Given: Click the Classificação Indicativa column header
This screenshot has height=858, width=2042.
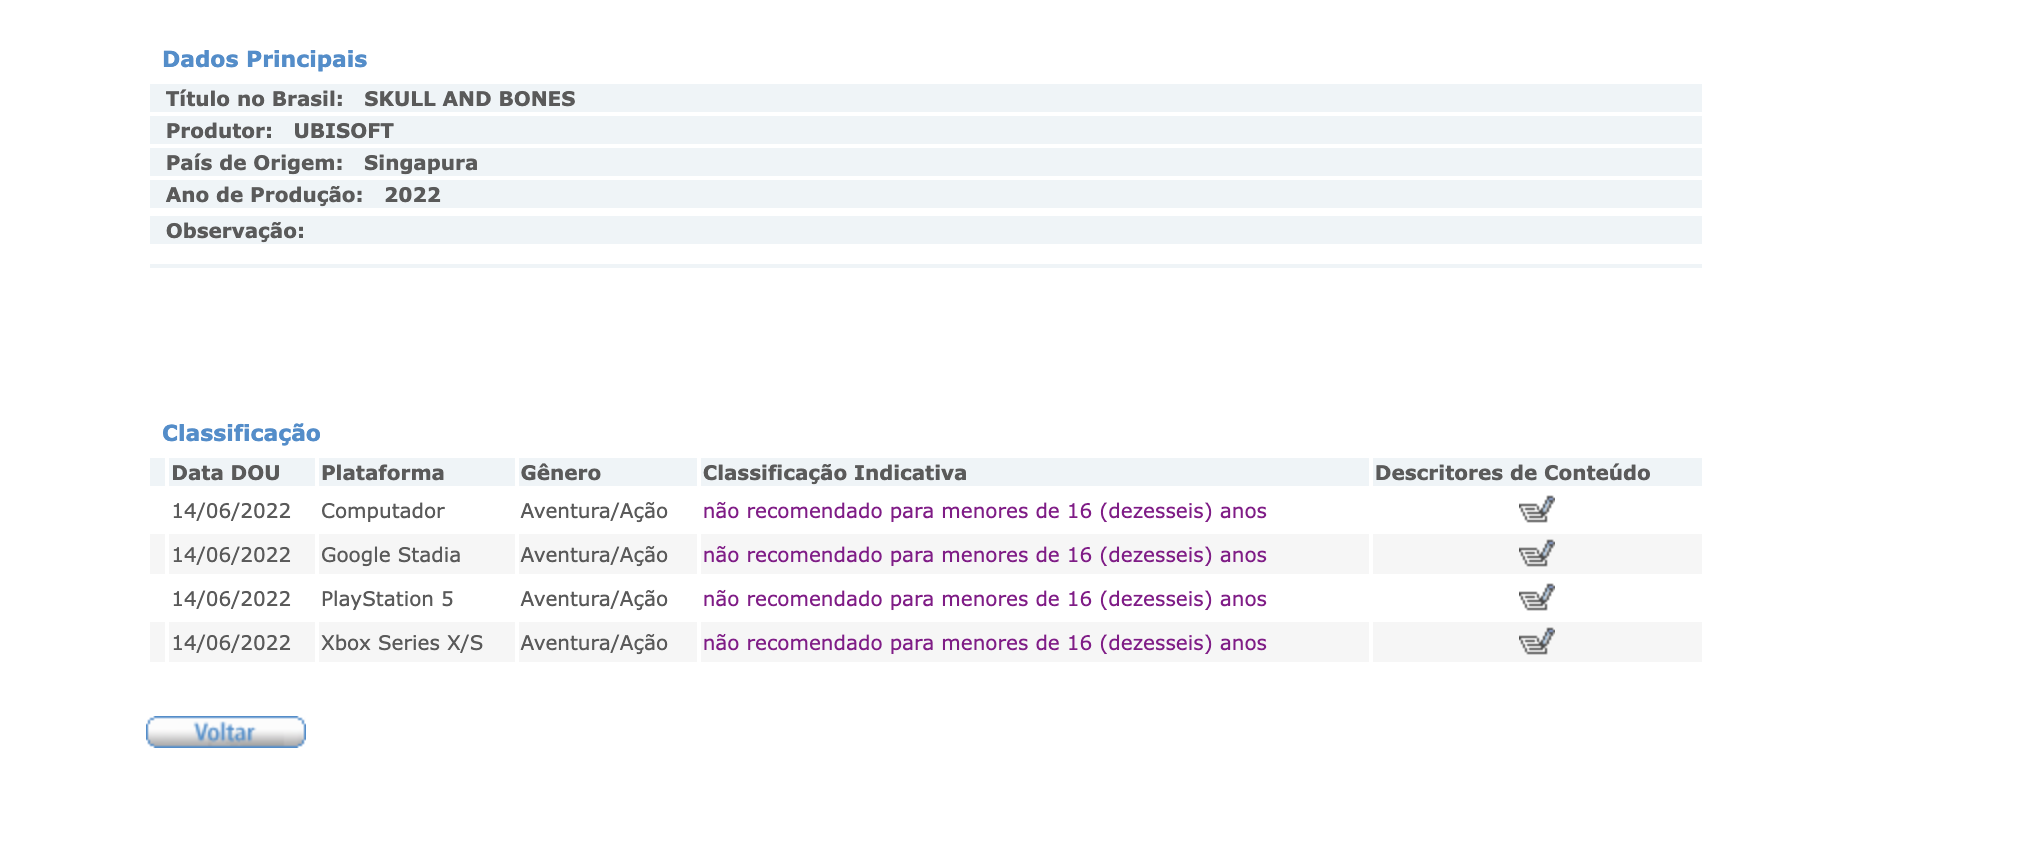Looking at the screenshot, I should [834, 473].
